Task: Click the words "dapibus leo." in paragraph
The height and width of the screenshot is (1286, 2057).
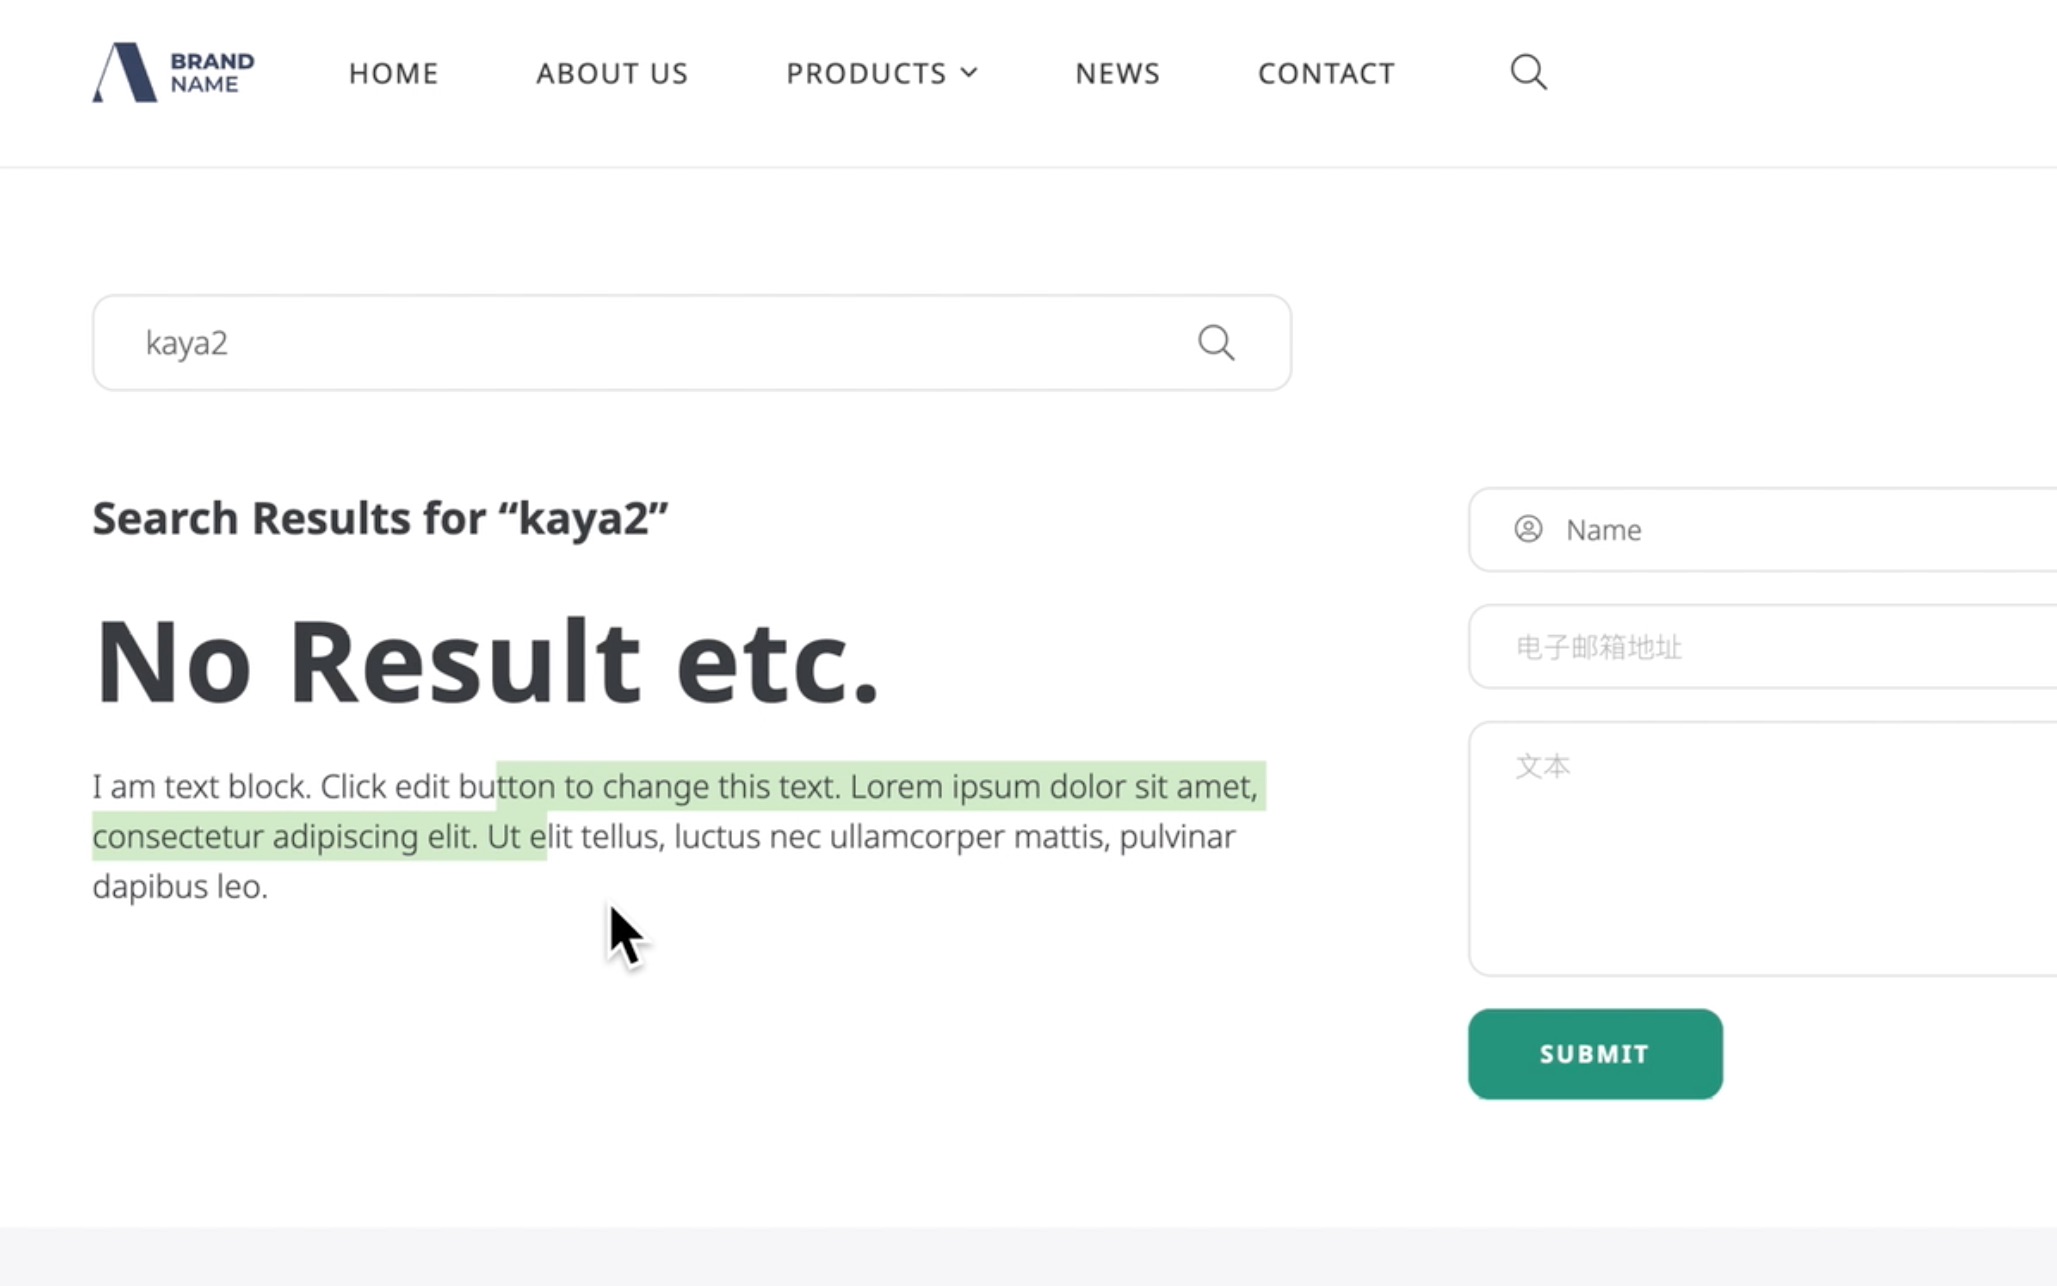Action: pos(180,887)
